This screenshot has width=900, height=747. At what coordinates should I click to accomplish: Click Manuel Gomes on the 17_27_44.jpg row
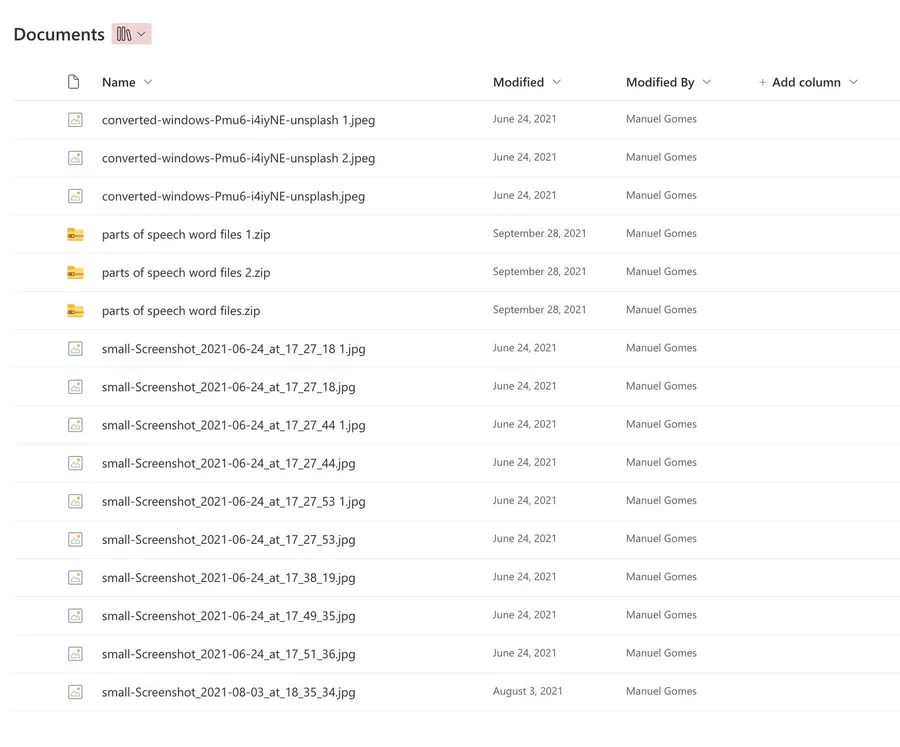pyautogui.click(x=661, y=462)
